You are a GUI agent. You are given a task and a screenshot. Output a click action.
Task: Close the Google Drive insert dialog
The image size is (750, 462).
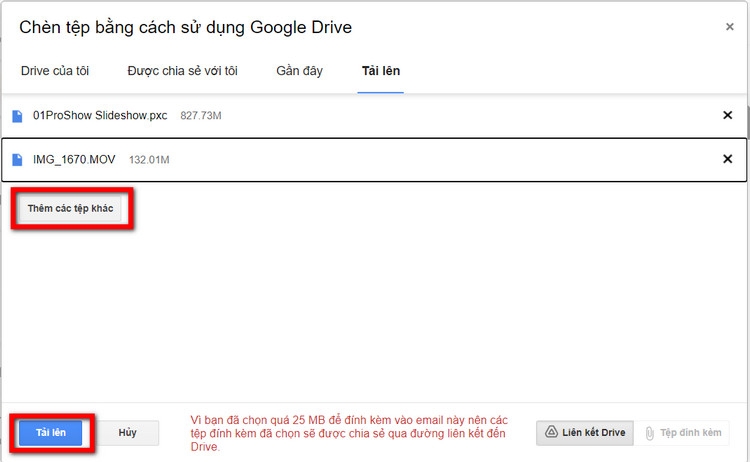click(729, 27)
